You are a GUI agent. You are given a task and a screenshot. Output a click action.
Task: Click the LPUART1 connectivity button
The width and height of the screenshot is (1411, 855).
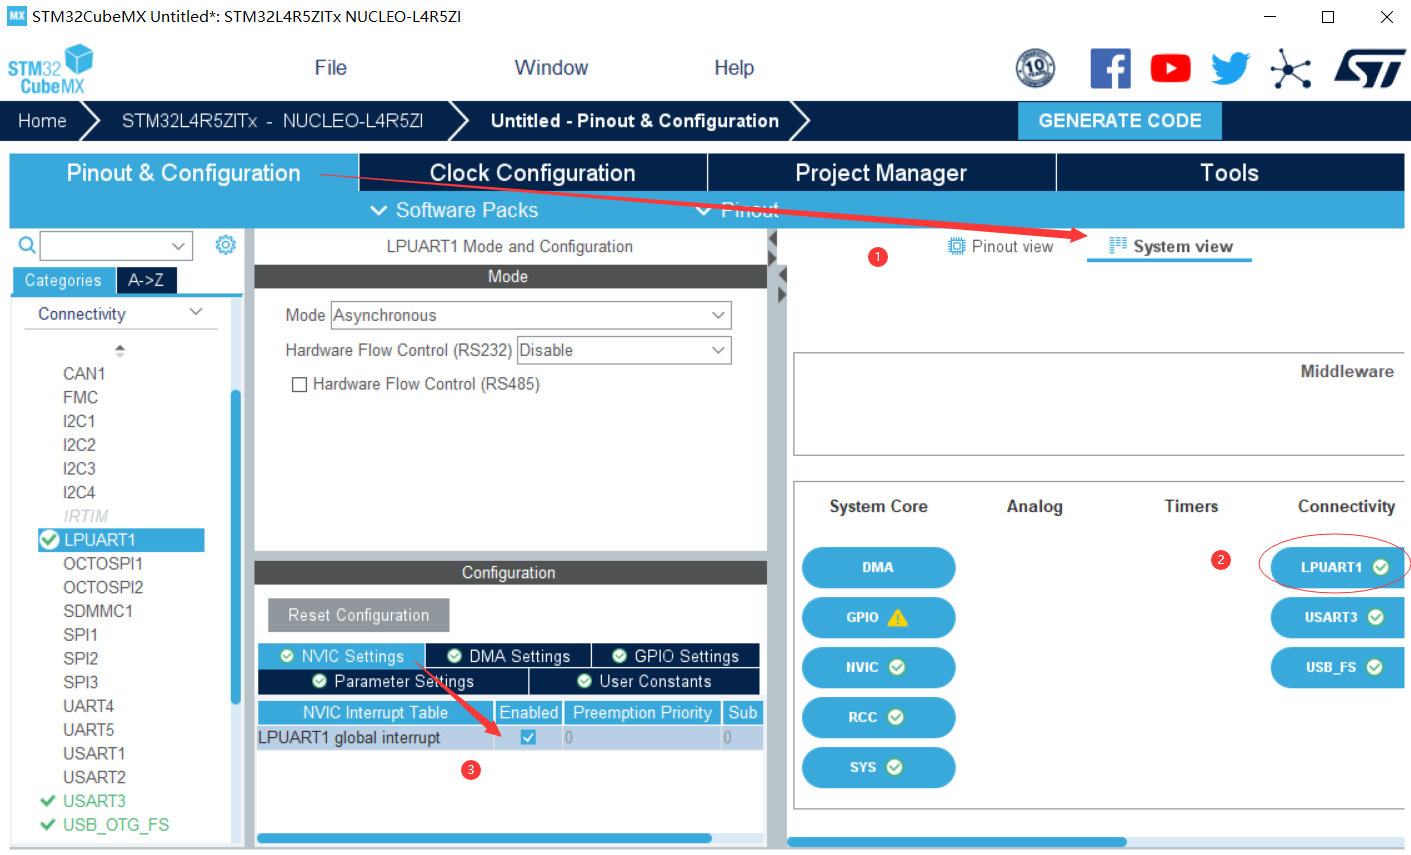pos(1338,567)
